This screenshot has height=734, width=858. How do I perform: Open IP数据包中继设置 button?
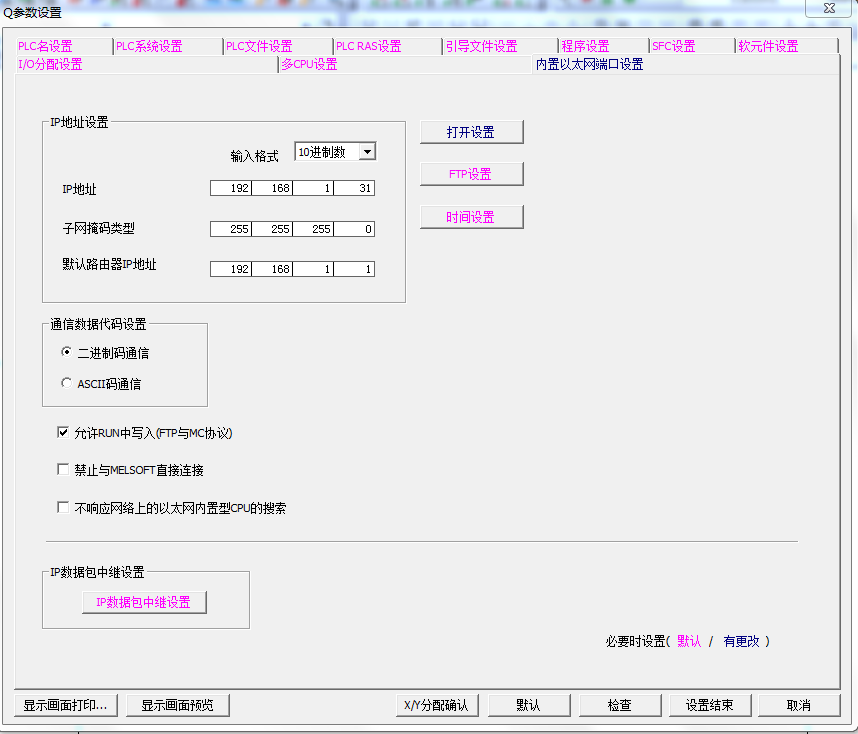coord(144,602)
